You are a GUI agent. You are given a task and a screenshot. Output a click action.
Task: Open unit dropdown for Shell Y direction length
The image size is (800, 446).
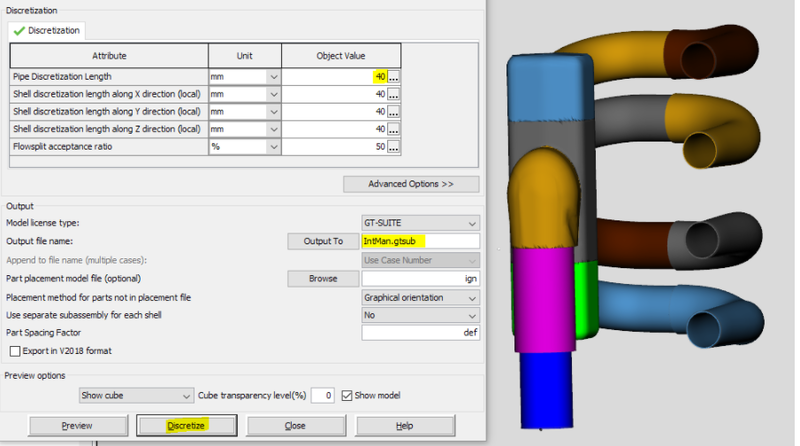tap(274, 112)
